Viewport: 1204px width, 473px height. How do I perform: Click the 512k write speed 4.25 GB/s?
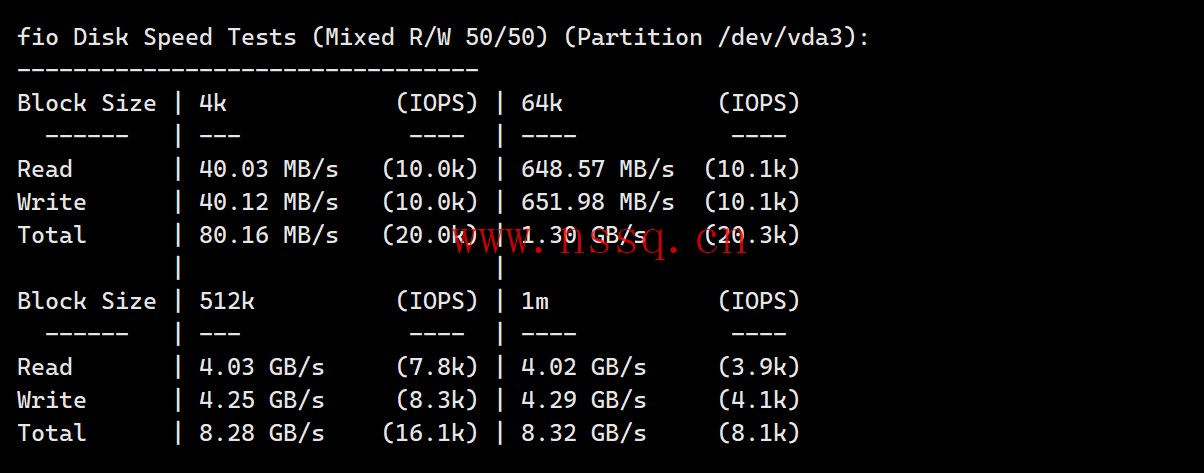[262, 400]
